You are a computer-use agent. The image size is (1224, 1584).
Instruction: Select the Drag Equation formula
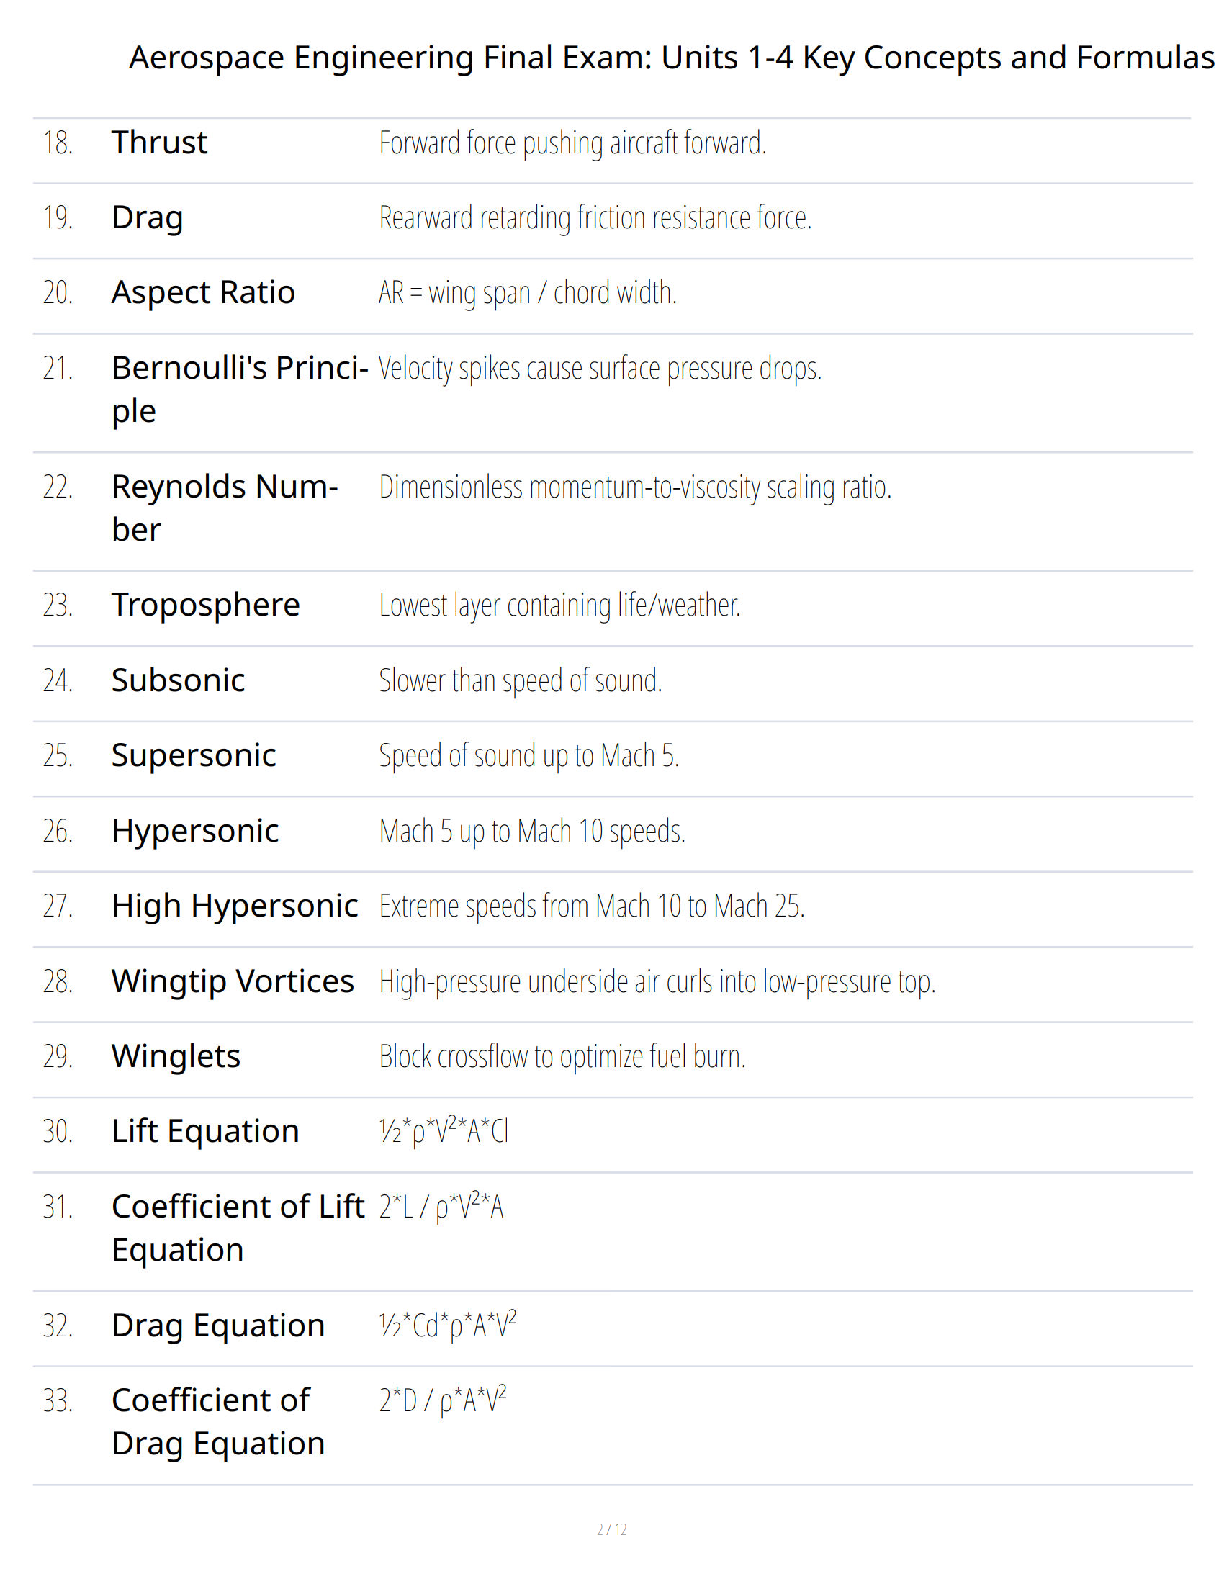[x=448, y=1325]
